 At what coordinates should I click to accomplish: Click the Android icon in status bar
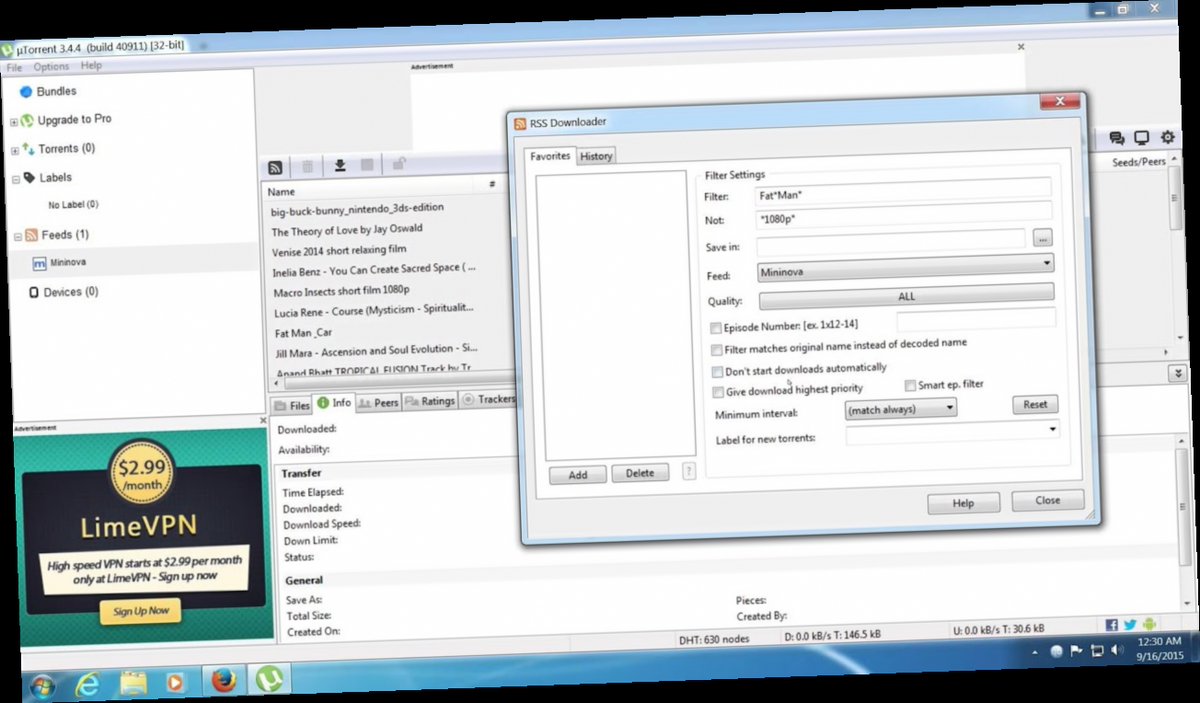pyautogui.click(x=1149, y=624)
